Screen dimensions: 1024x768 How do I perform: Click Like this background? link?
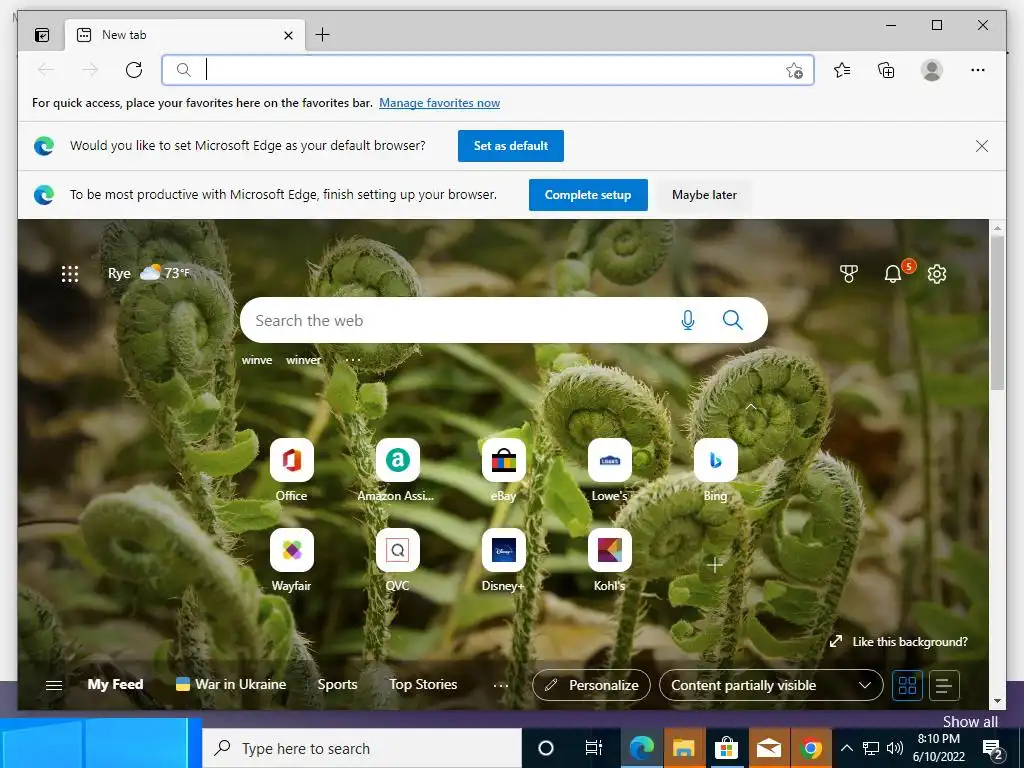tap(899, 642)
